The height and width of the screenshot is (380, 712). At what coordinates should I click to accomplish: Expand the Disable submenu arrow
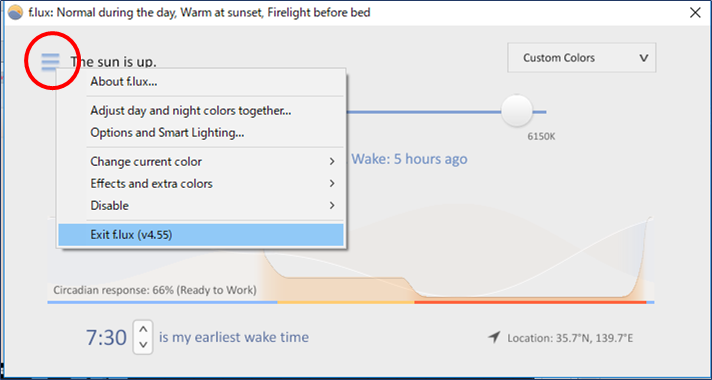pos(332,205)
